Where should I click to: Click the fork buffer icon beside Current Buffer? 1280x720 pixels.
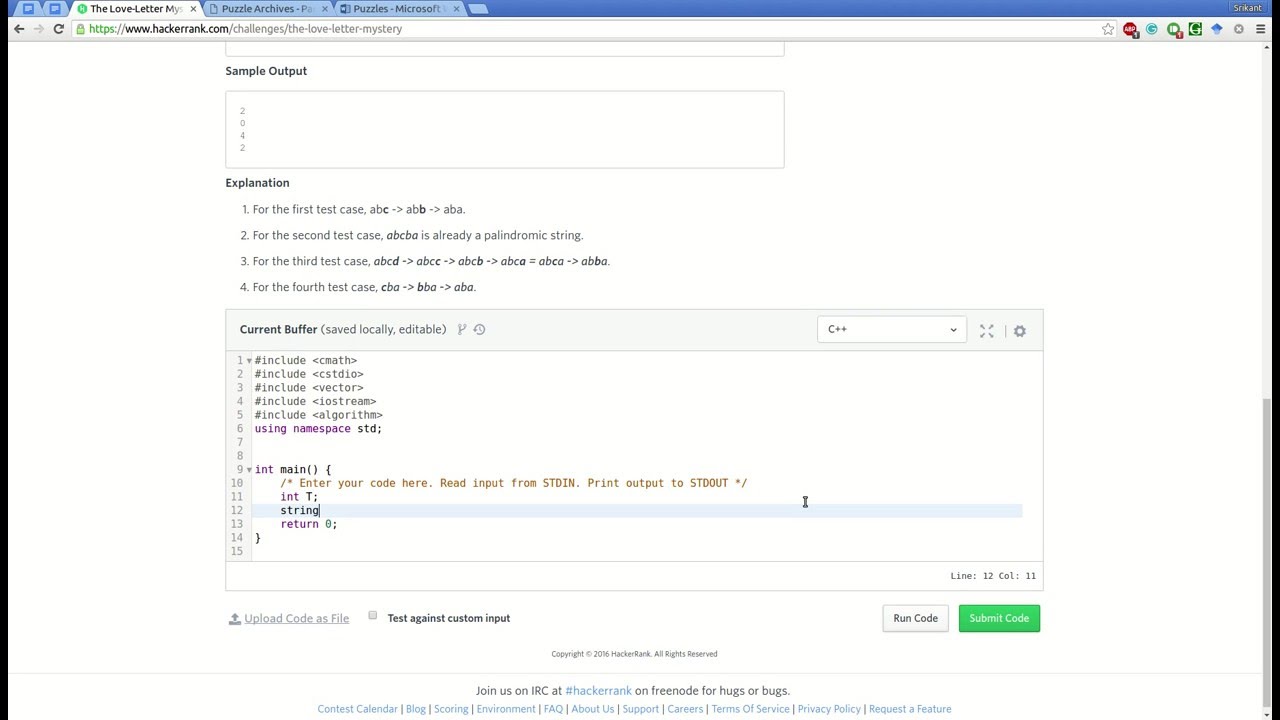(462, 329)
